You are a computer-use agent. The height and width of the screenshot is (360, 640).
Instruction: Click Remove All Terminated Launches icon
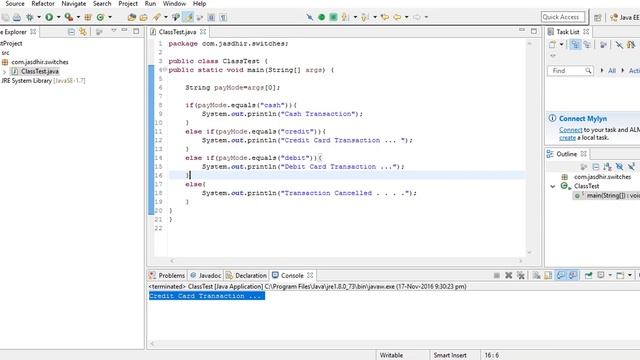(x=521, y=276)
